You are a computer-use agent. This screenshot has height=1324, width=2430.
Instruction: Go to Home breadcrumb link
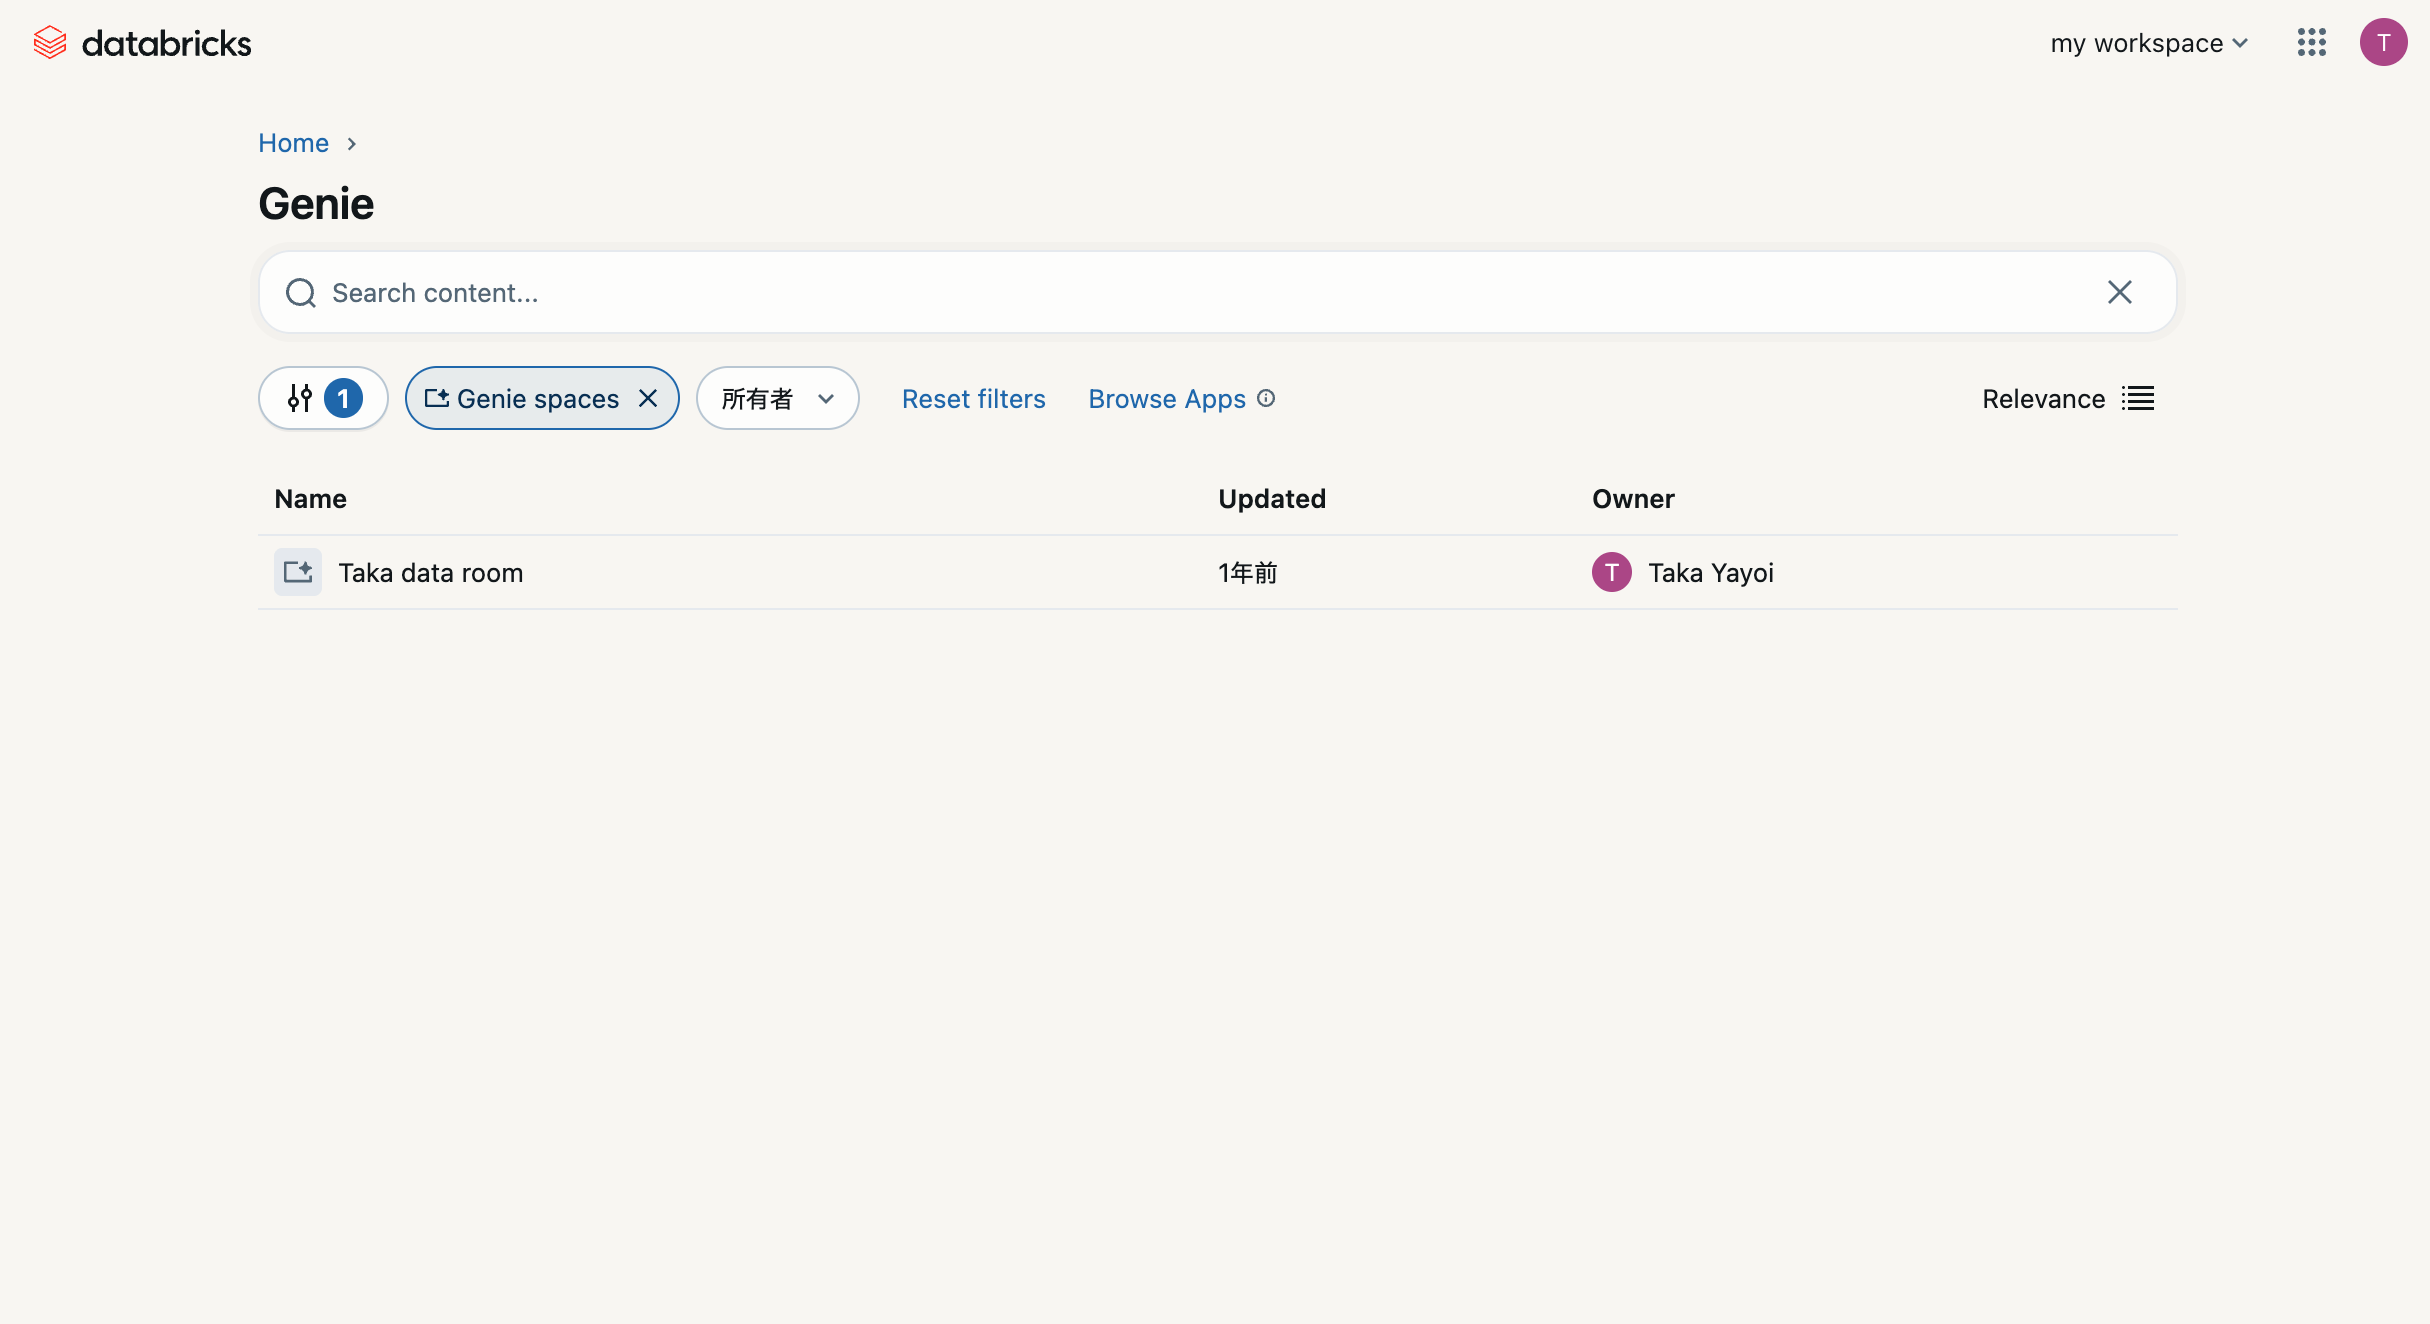tap(293, 143)
